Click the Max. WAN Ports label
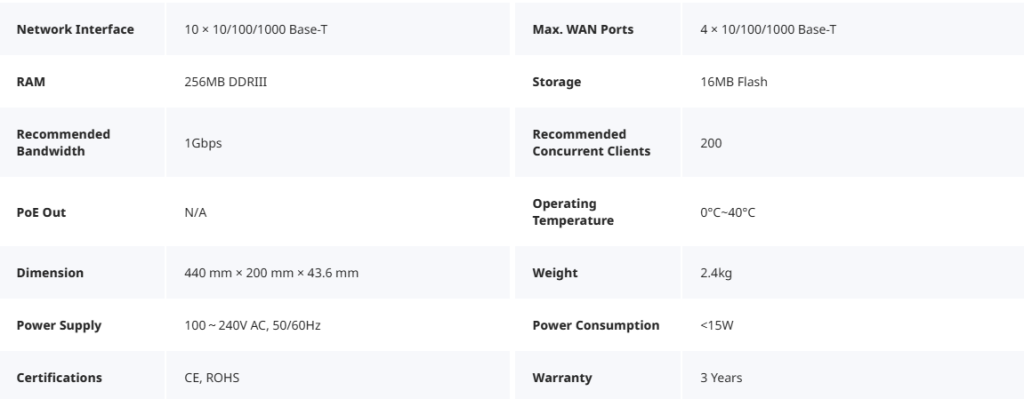The image size is (1024, 399). pyautogui.click(x=583, y=29)
